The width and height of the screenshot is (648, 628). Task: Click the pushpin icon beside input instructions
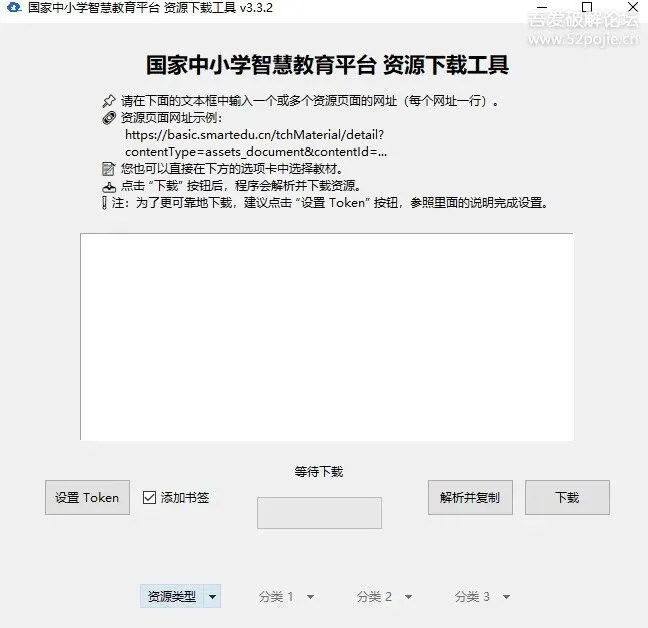pyautogui.click(x=109, y=101)
